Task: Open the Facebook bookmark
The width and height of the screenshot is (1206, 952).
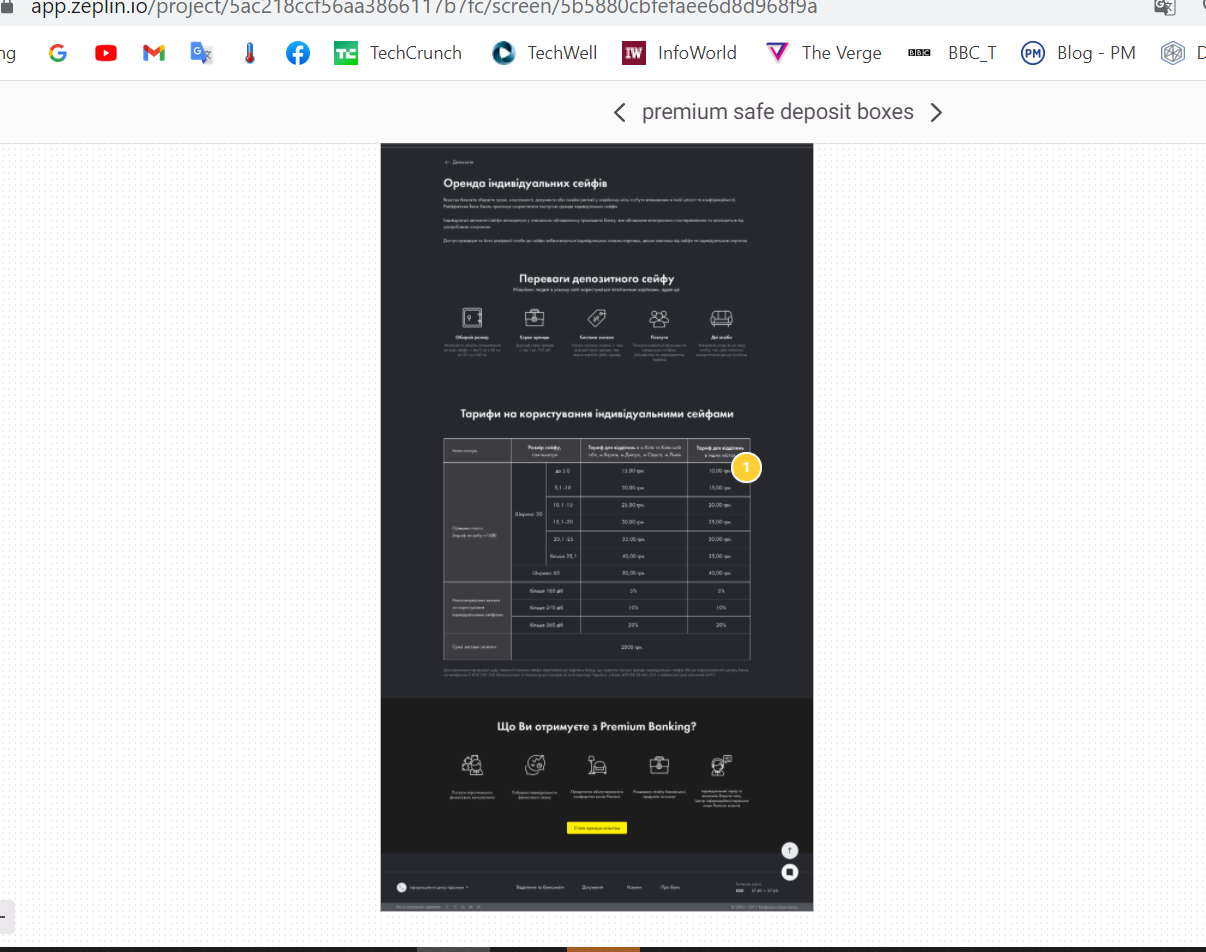Action: tap(297, 53)
